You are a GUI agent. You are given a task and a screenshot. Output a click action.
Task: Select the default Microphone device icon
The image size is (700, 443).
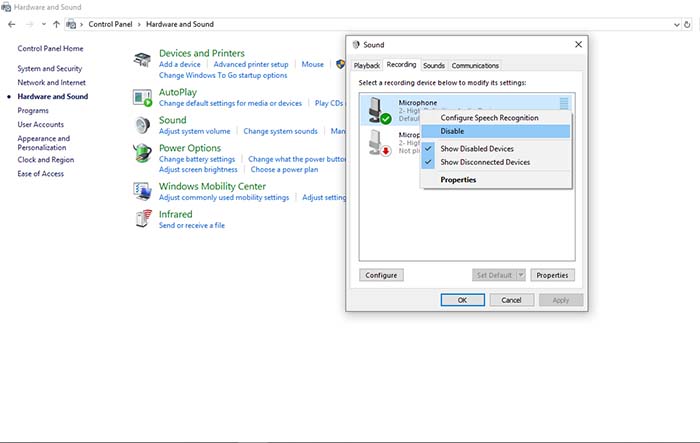378,110
